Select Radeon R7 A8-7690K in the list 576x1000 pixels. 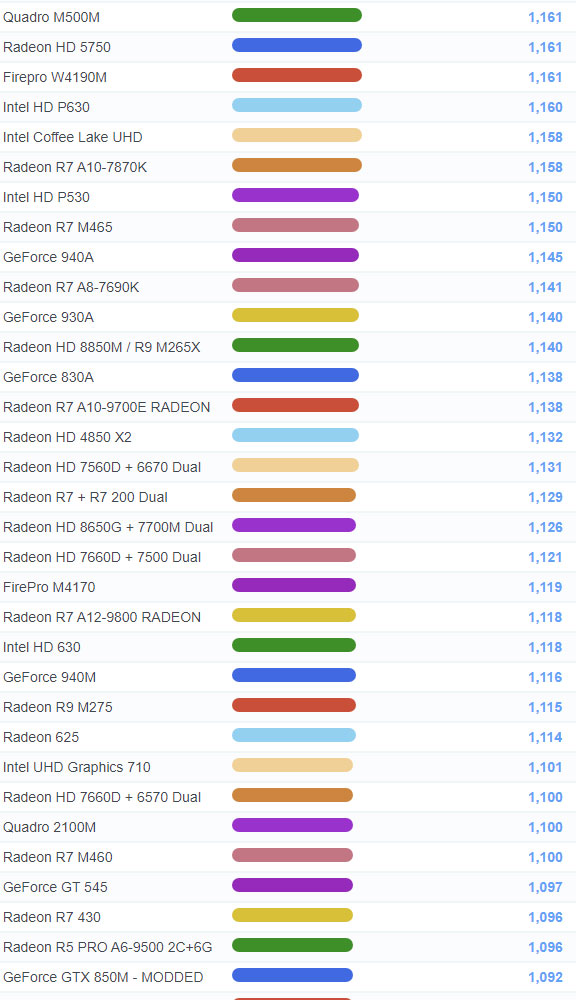click(x=71, y=287)
